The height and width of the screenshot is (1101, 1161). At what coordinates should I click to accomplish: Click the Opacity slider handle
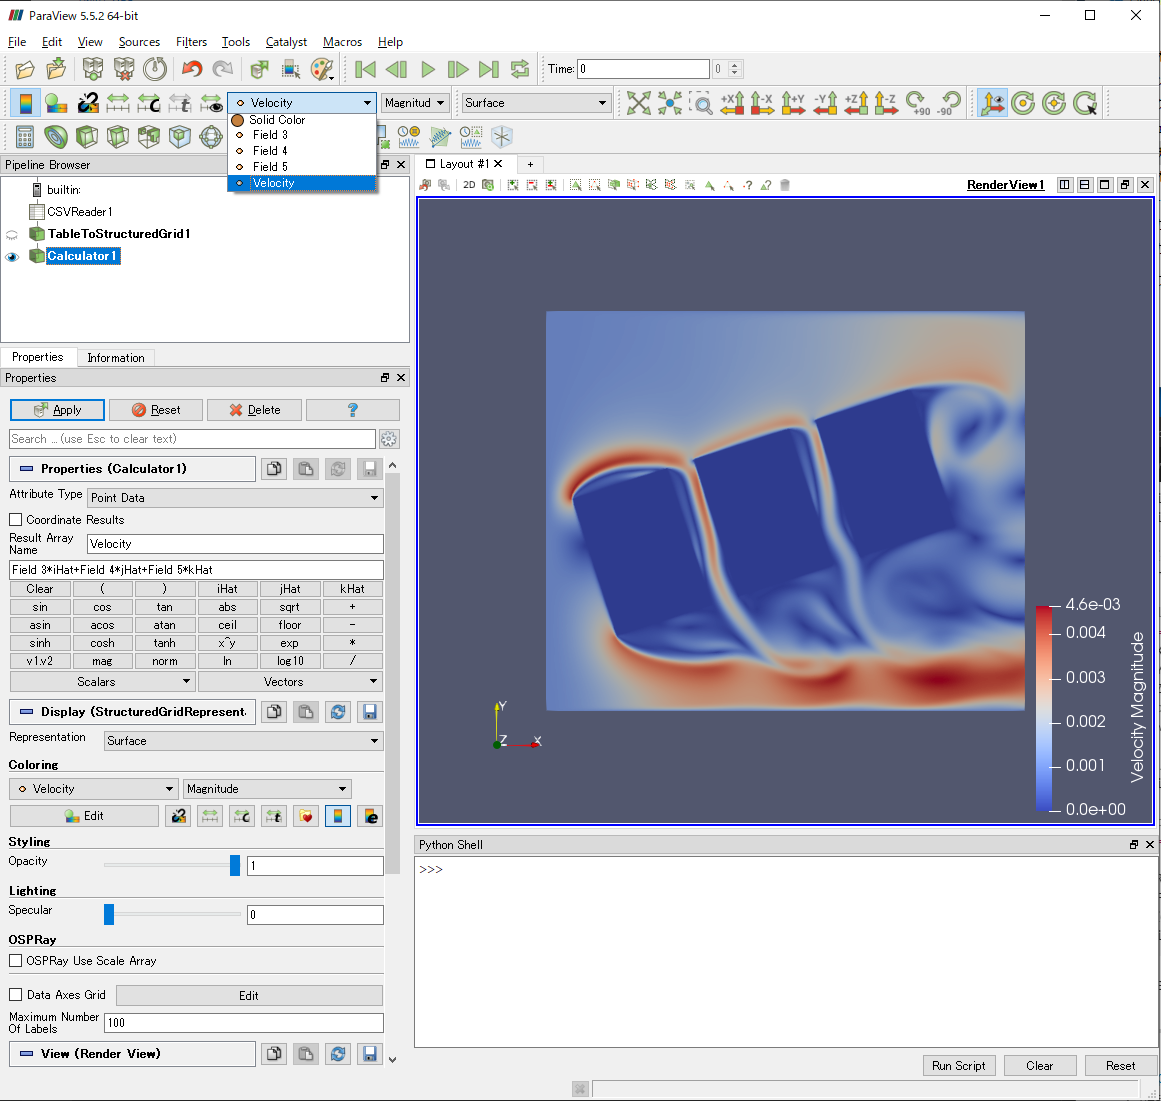[235, 865]
